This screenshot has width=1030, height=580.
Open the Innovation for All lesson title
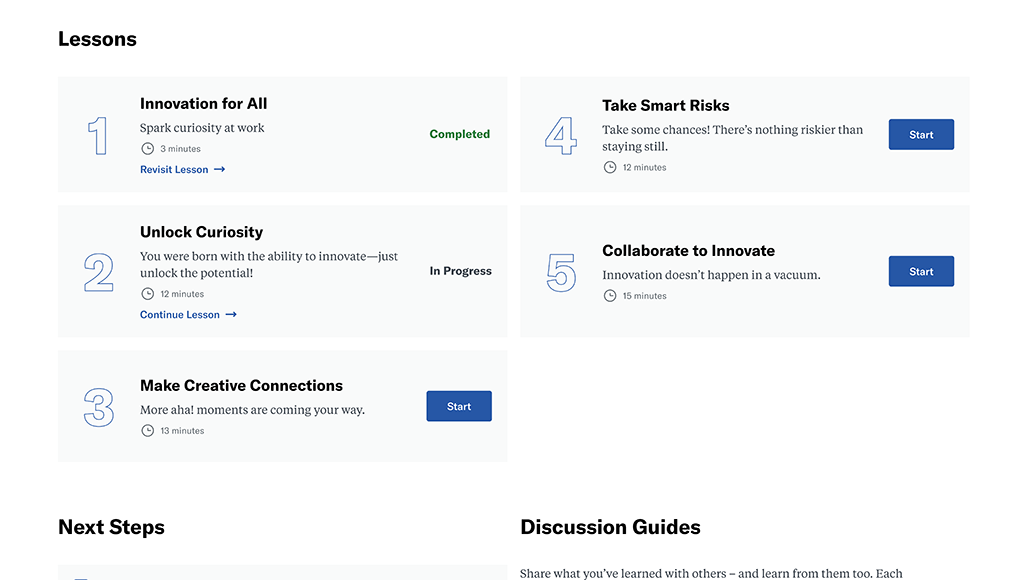point(204,104)
